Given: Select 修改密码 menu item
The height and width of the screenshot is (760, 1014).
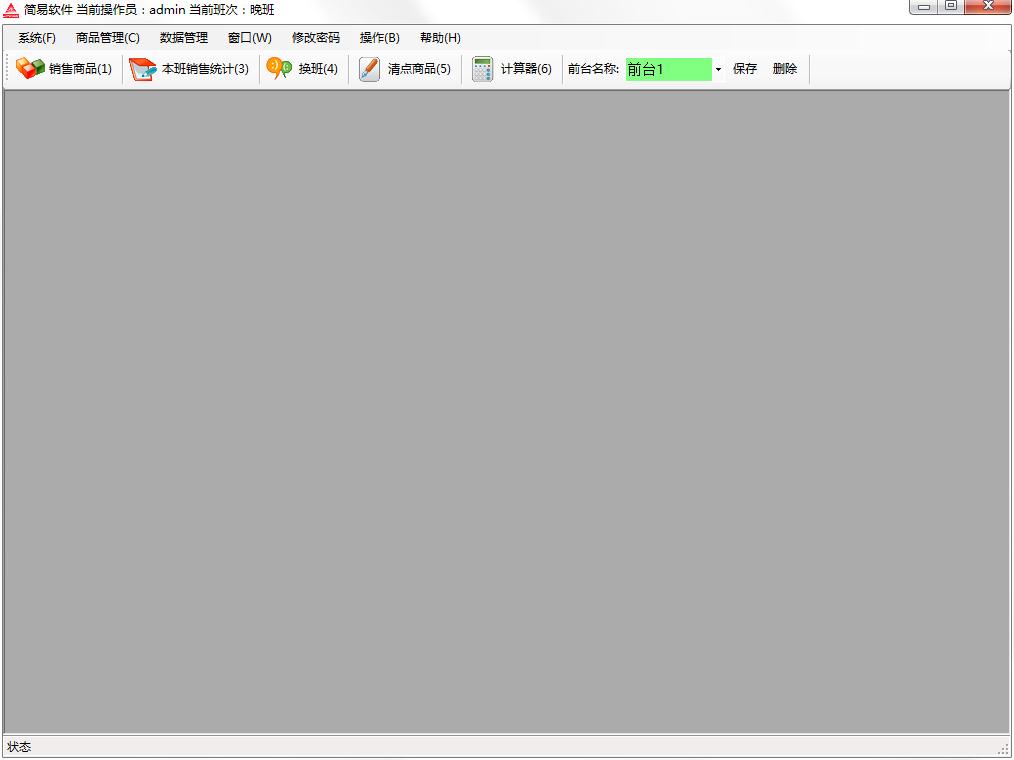Looking at the screenshot, I should pyautogui.click(x=316, y=38).
